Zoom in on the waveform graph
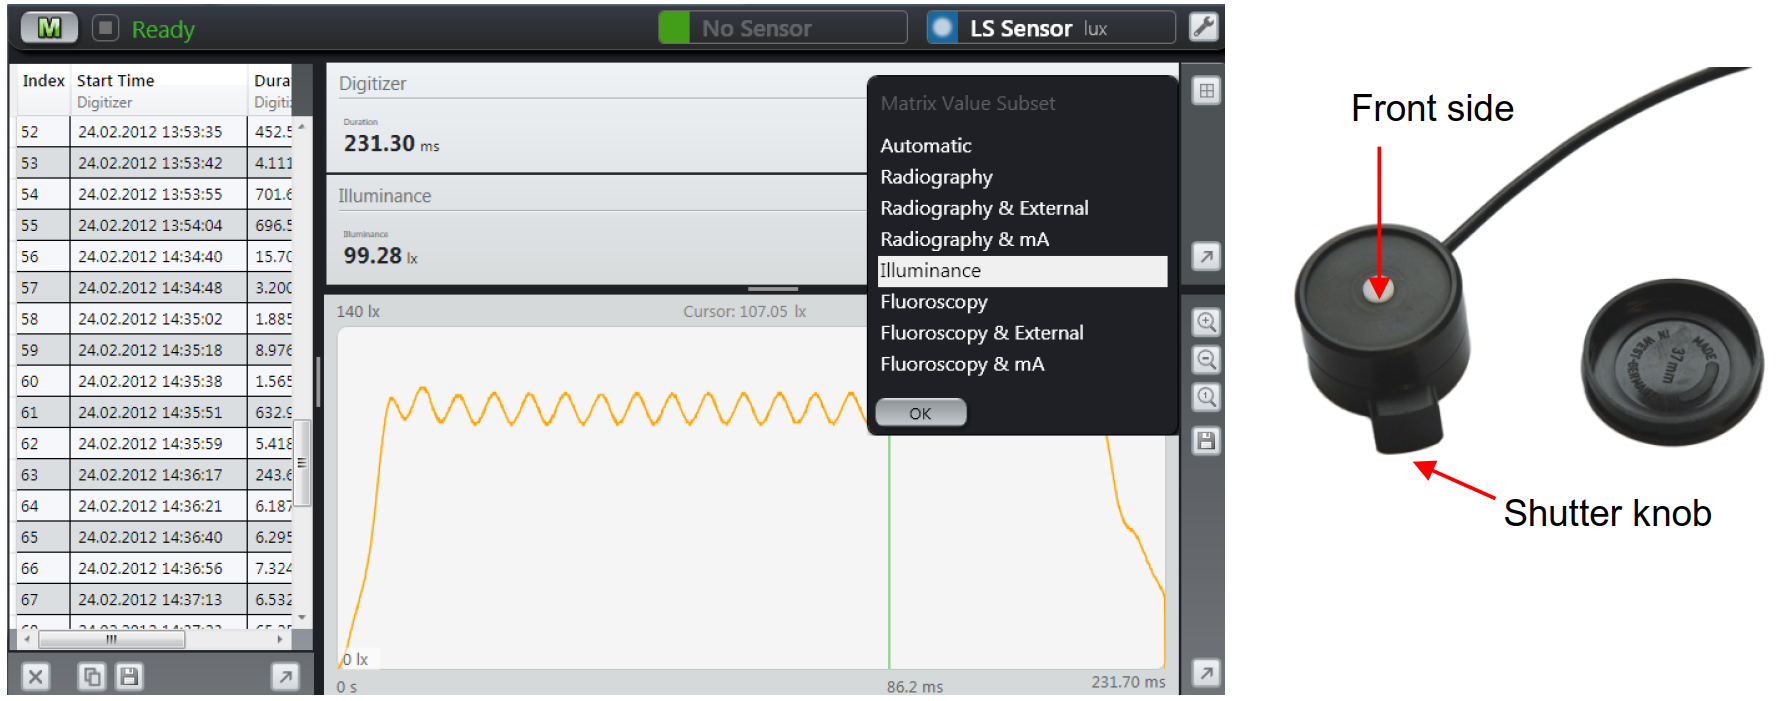1782x701 pixels. pyautogui.click(x=1206, y=322)
